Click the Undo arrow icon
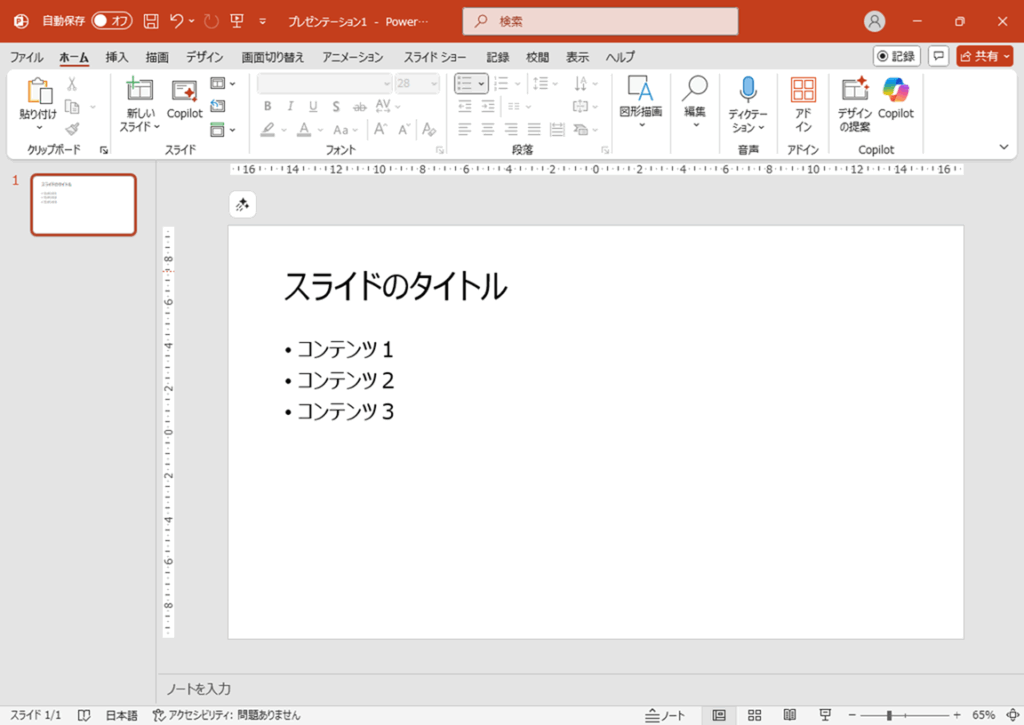The image size is (1024, 725). click(x=177, y=21)
